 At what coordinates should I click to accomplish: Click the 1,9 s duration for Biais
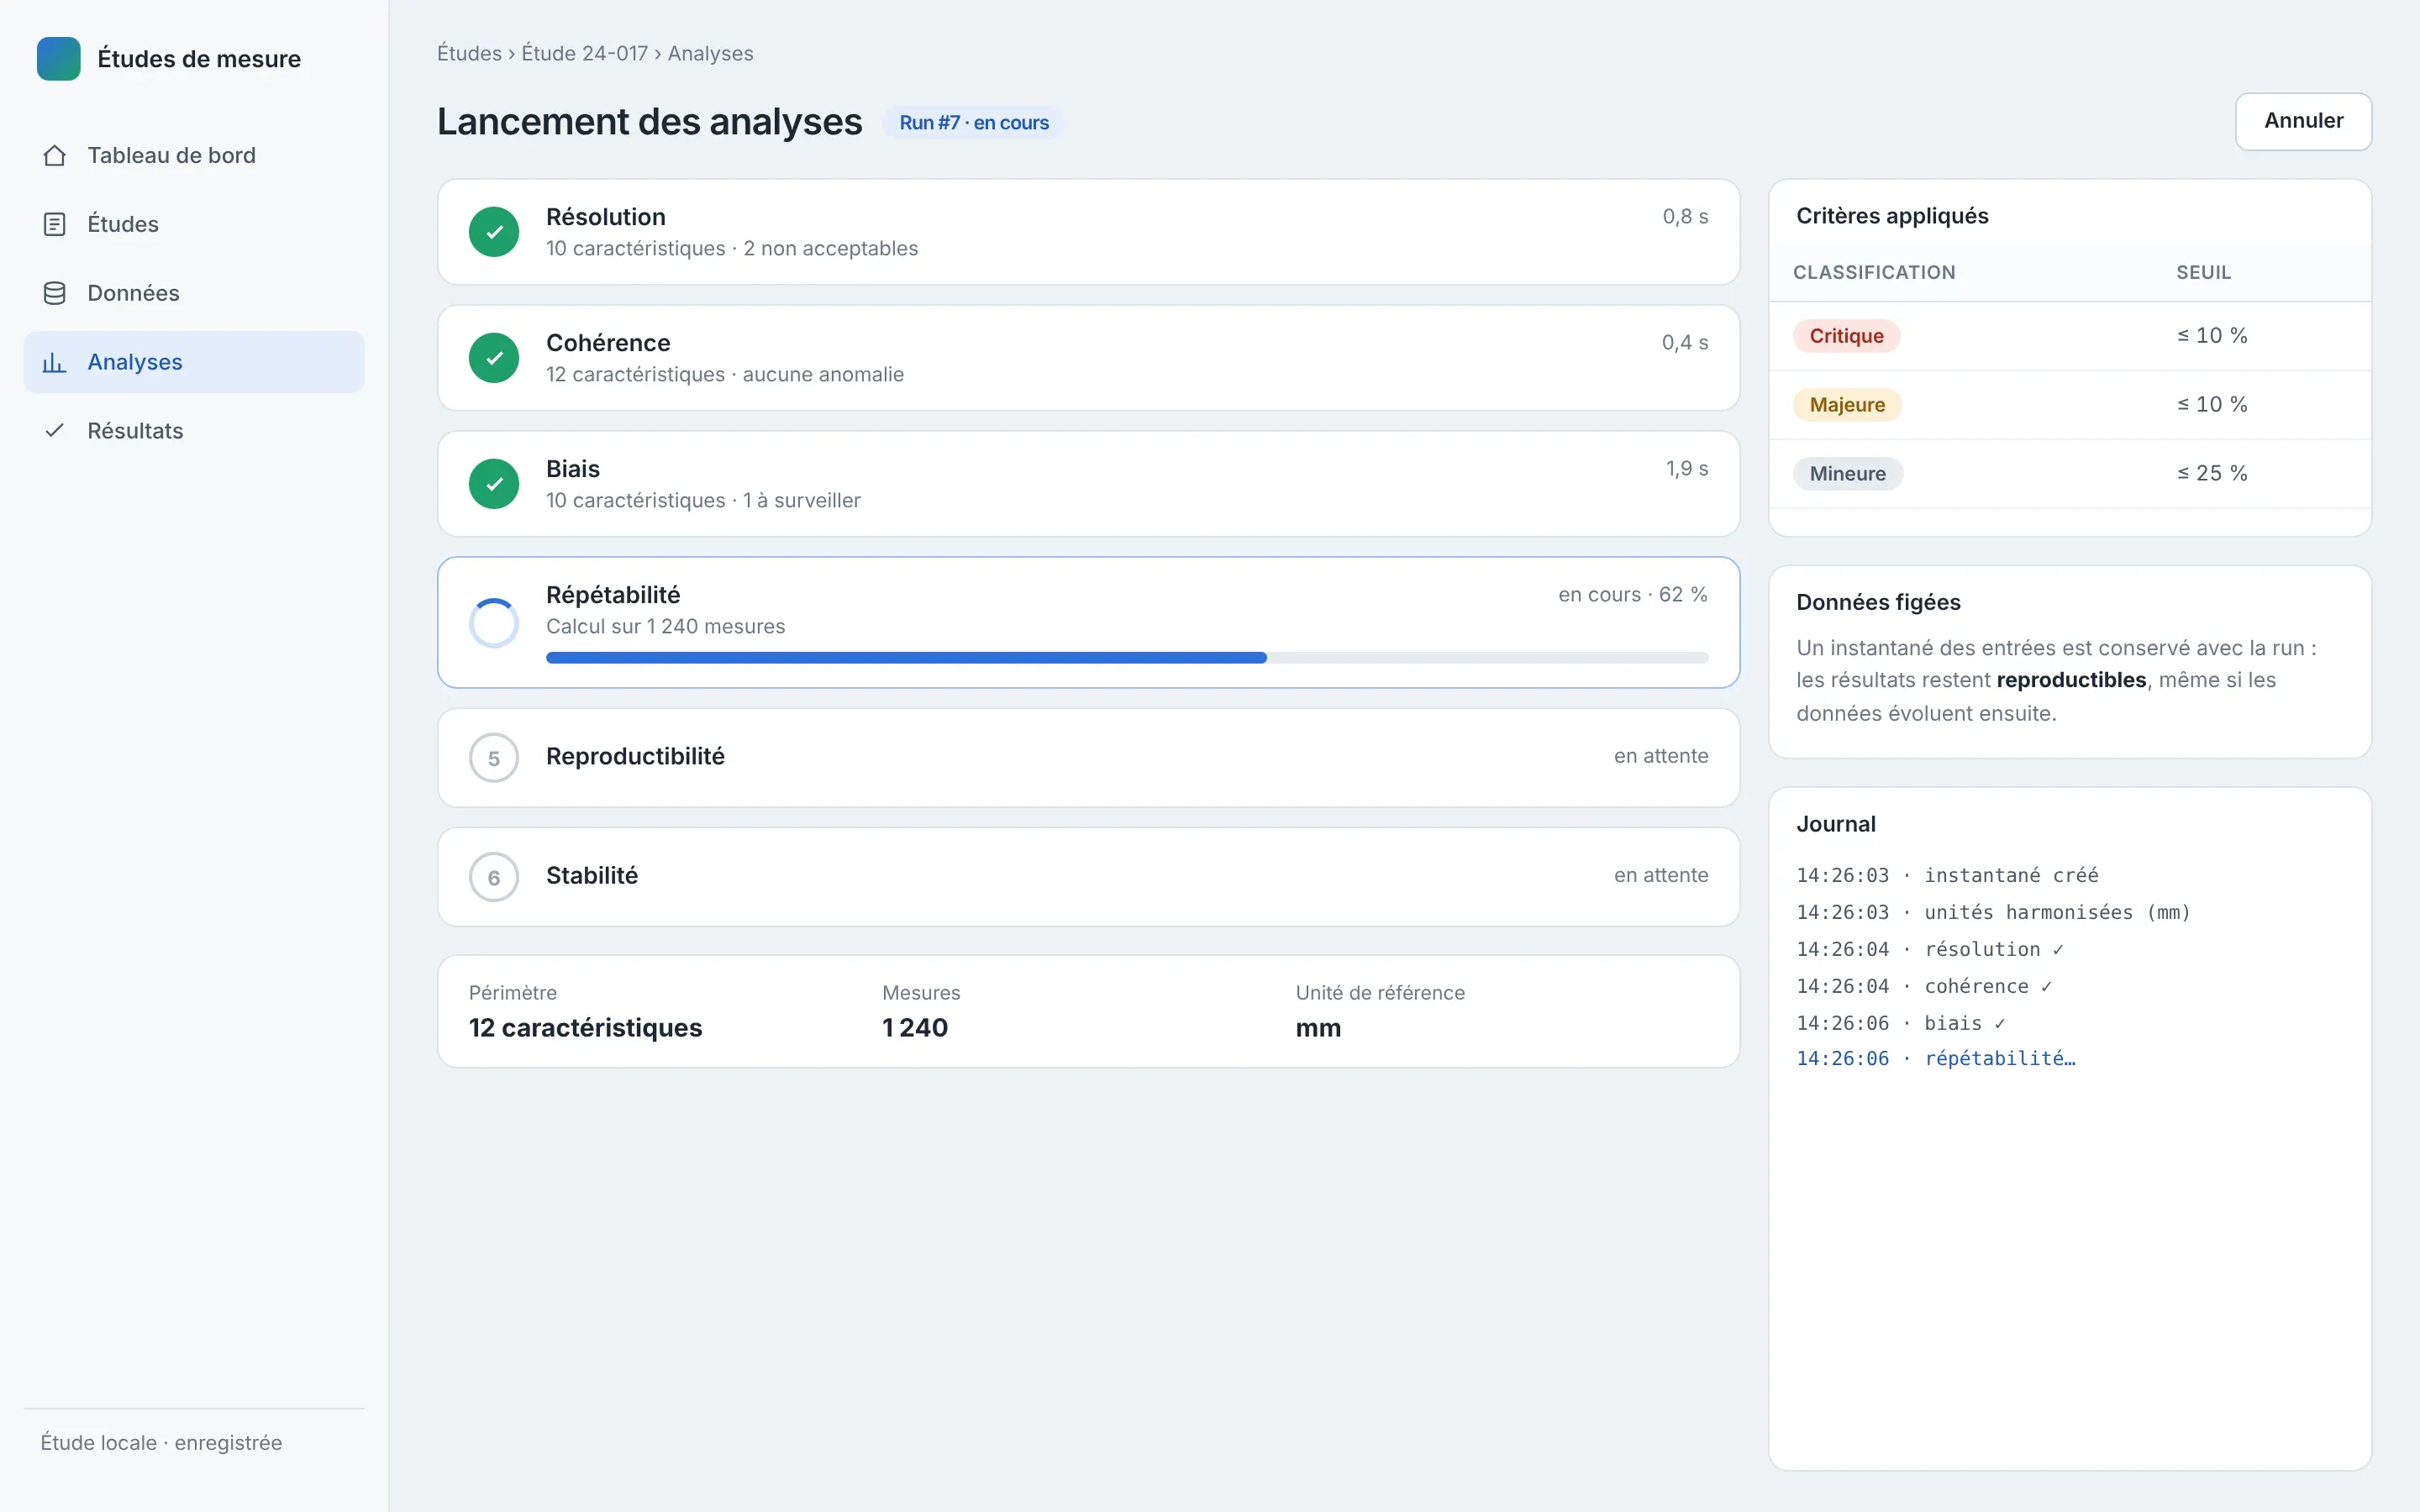(1687, 468)
